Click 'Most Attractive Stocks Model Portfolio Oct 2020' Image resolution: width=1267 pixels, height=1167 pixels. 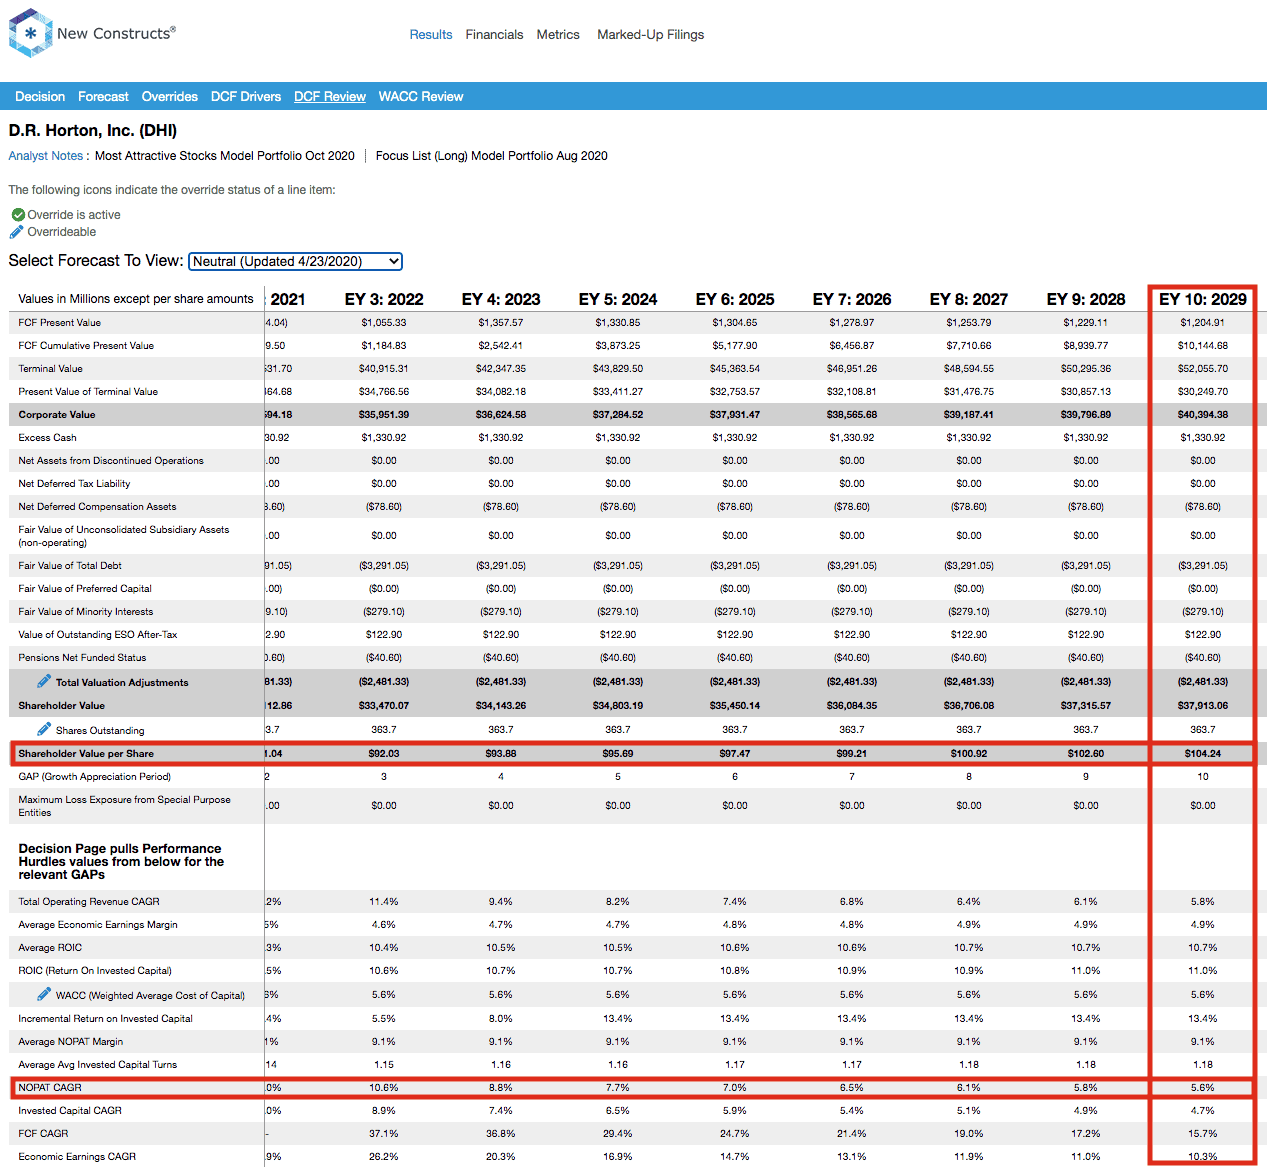225,156
